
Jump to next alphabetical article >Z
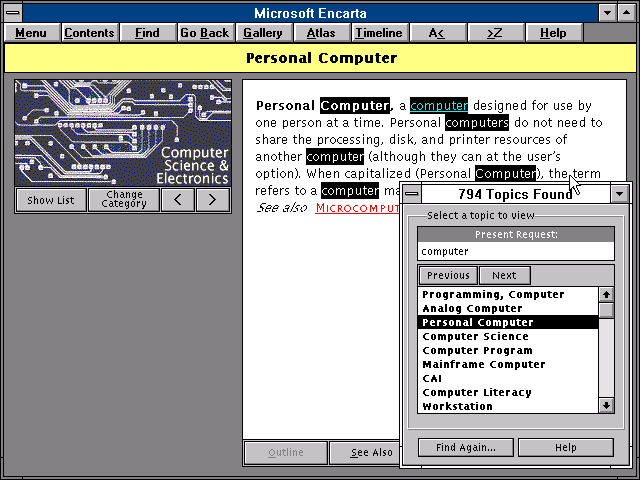click(495, 33)
